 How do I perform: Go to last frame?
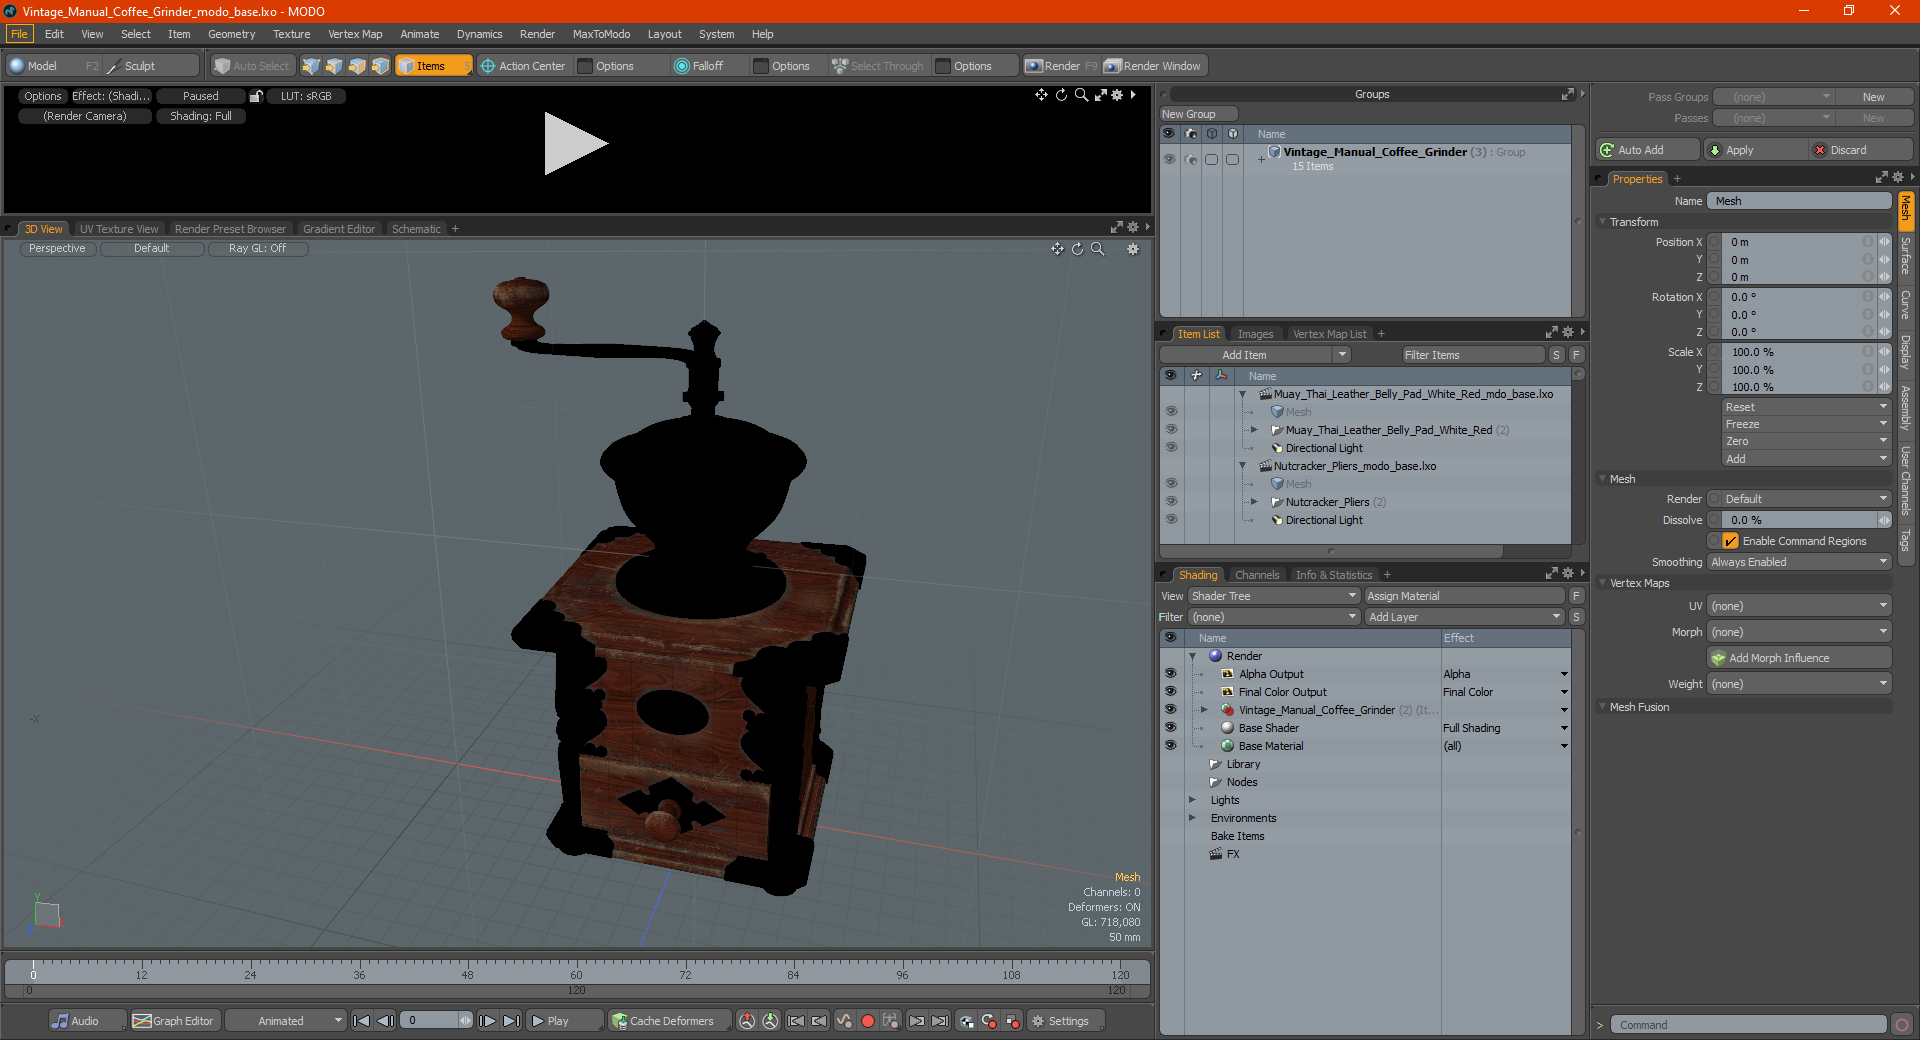[511, 1021]
